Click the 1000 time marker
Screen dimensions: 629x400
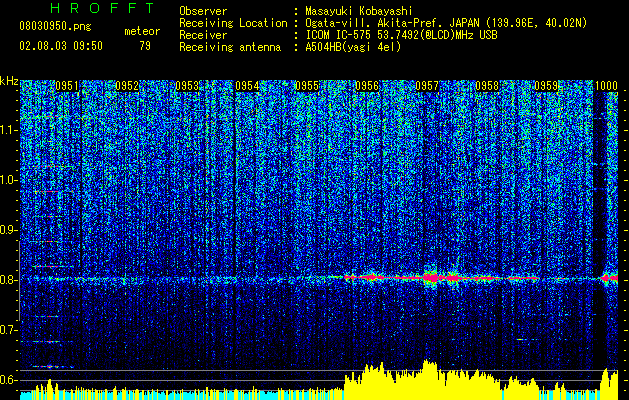tap(606, 86)
